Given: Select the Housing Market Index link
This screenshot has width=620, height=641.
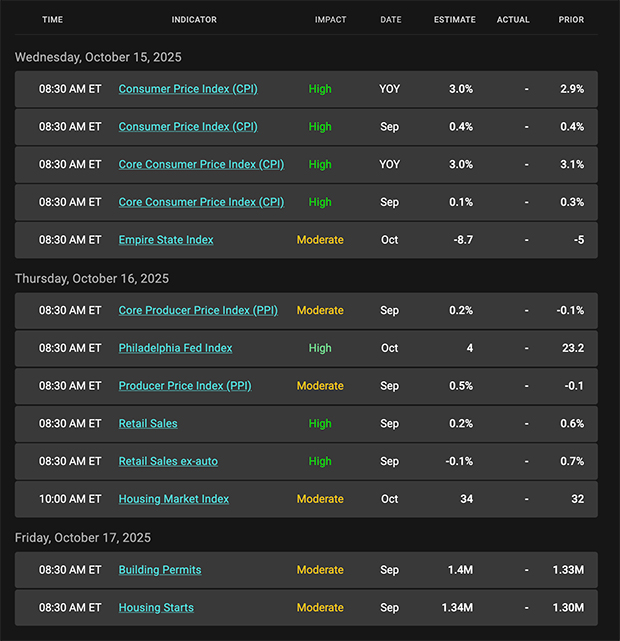Looking at the screenshot, I should coord(174,499).
